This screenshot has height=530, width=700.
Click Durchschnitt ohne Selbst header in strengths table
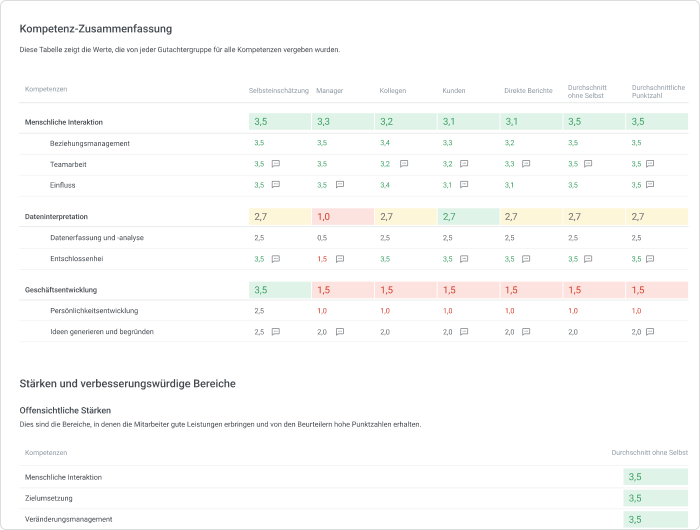650,453
